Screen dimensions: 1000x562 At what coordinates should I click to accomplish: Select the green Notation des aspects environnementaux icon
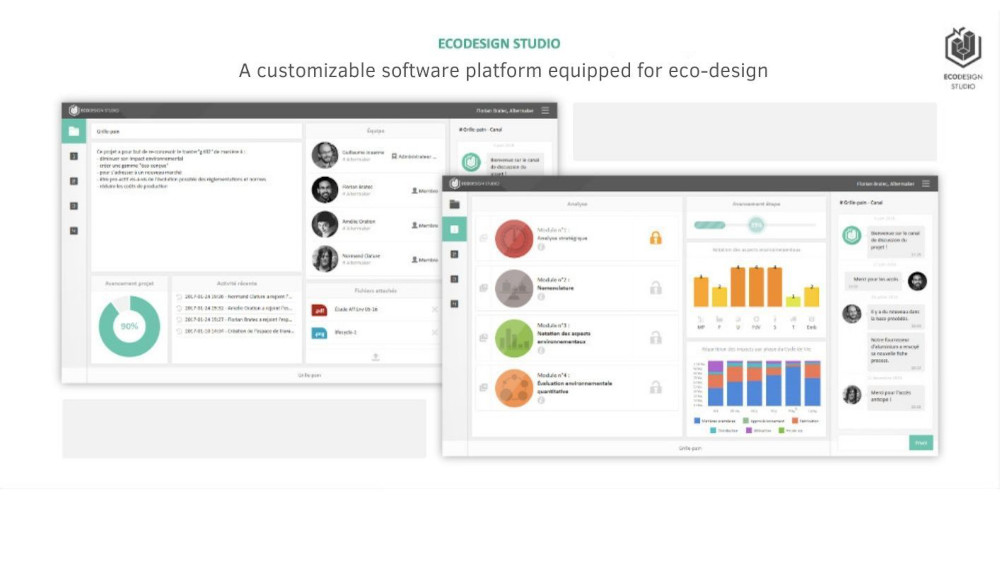[x=514, y=337]
